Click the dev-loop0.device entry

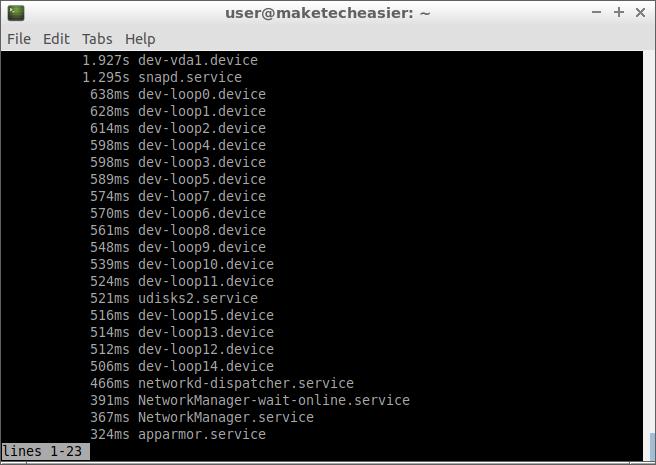(201, 94)
